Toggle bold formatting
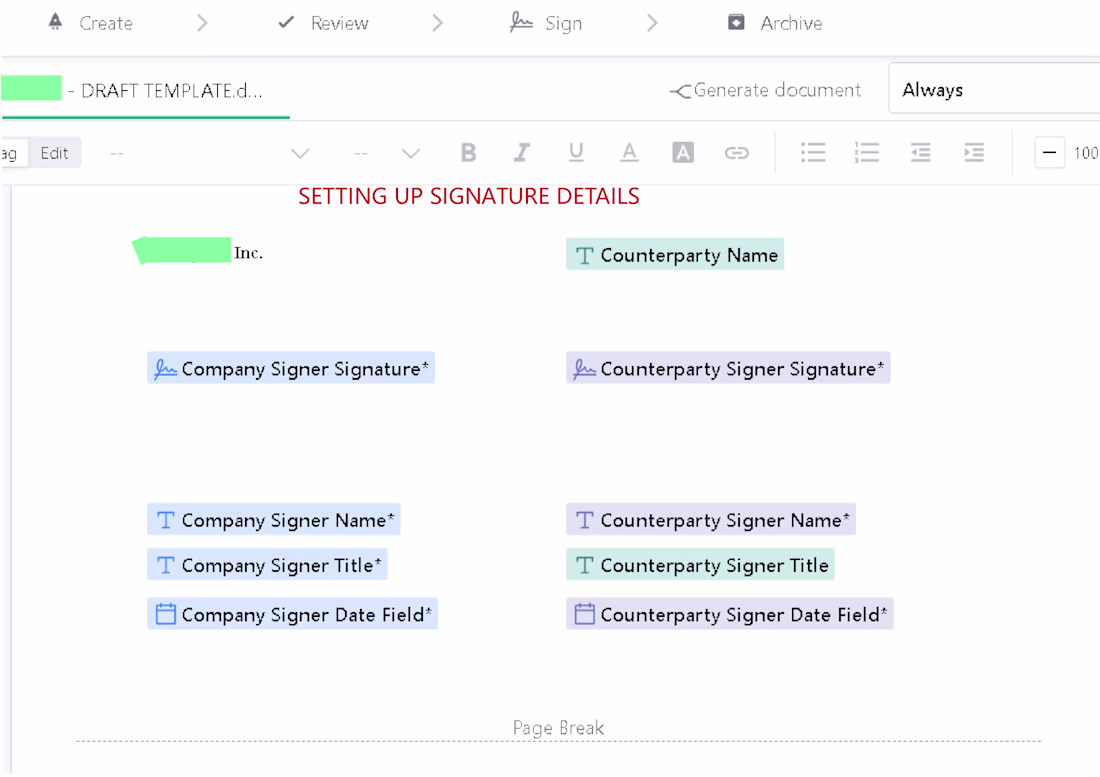The height and width of the screenshot is (777, 1100). (x=468, y=152)
